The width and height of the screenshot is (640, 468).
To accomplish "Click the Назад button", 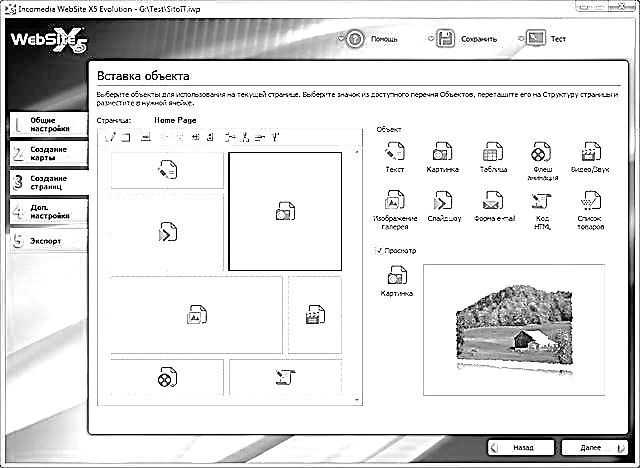I will (521, 448).
